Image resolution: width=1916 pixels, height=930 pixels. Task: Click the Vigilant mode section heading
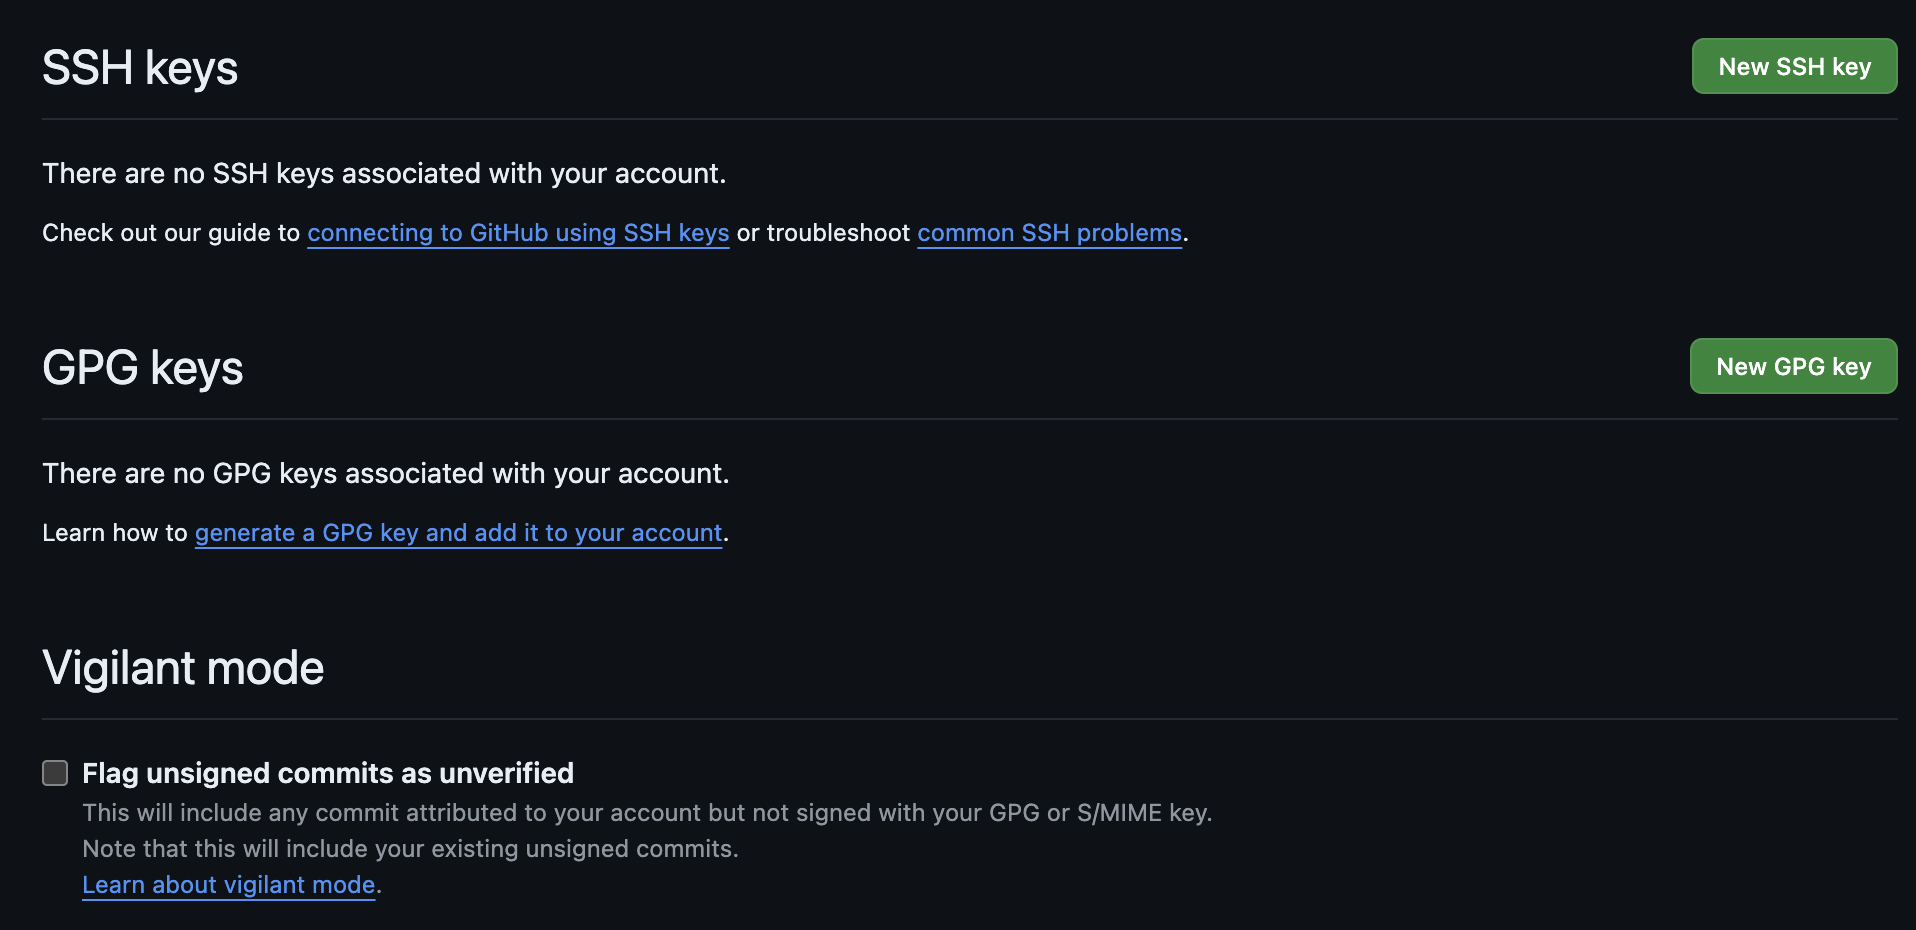183,668
